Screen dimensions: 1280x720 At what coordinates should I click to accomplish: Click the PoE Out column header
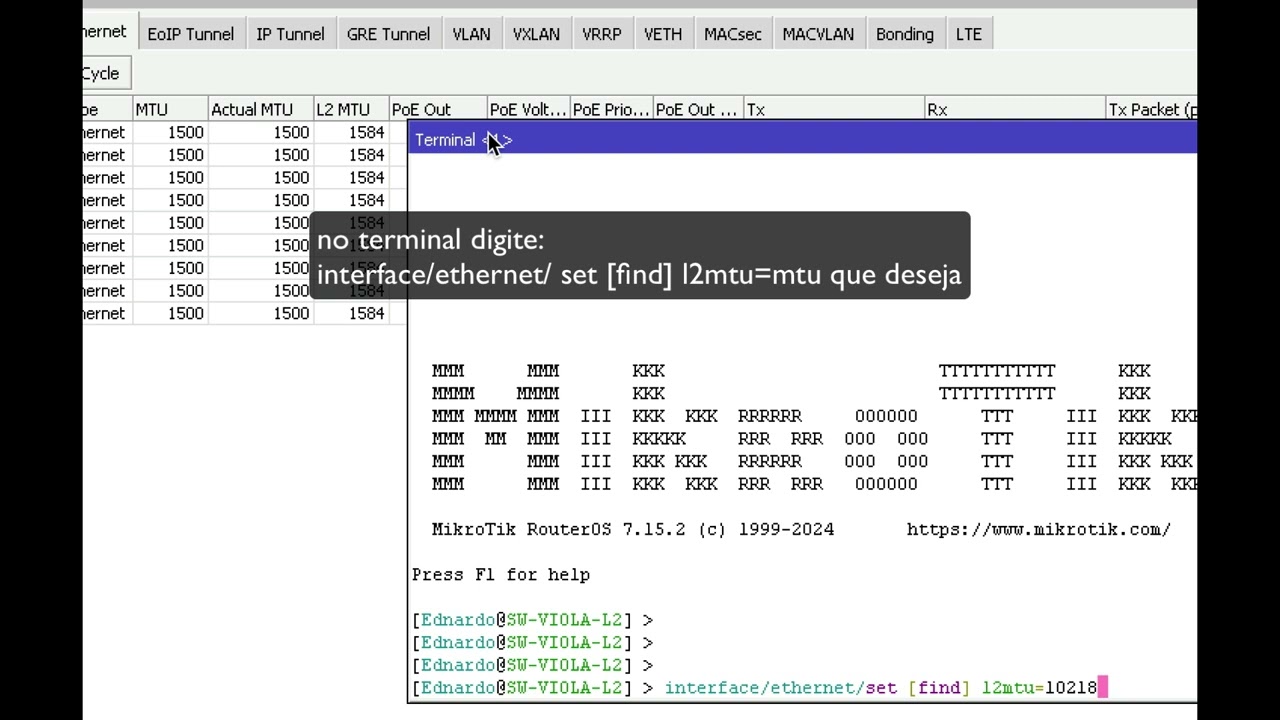437,110
